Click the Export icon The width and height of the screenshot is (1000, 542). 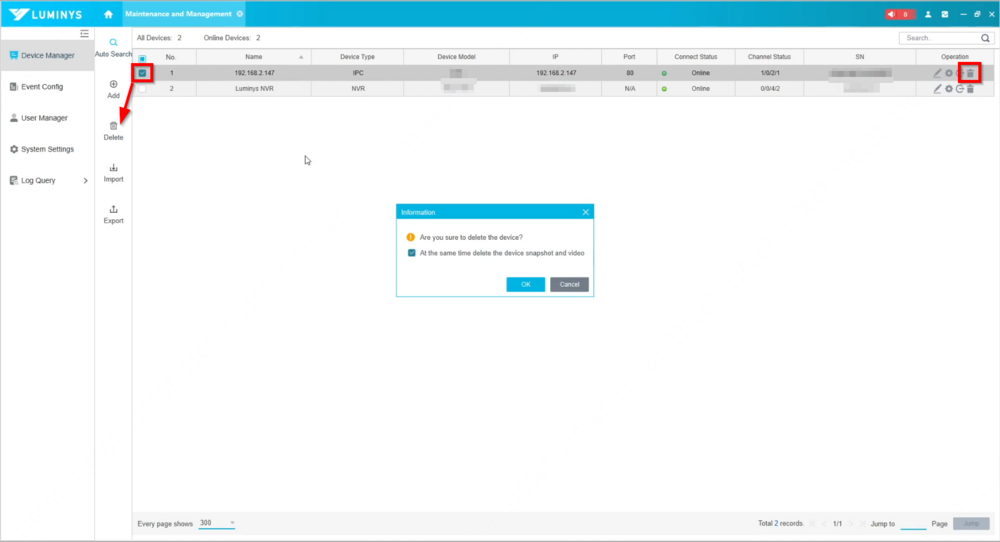coord(113,209)
